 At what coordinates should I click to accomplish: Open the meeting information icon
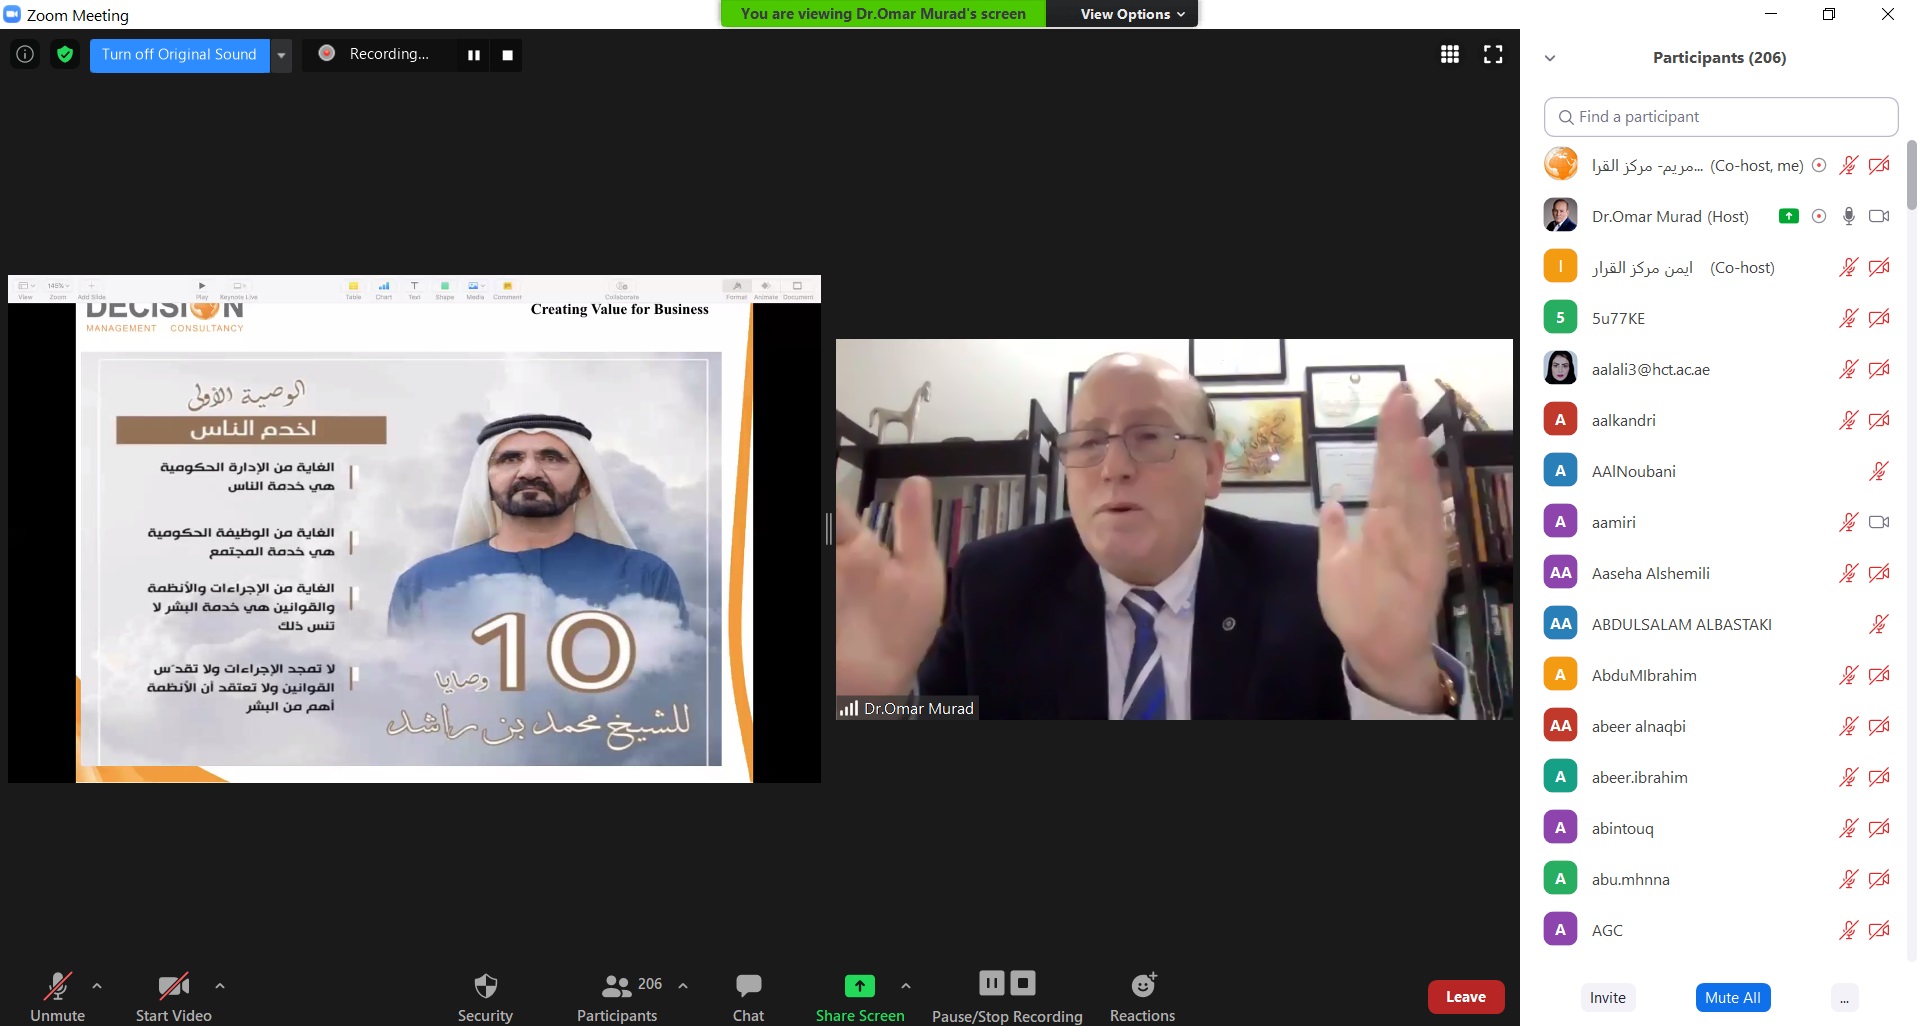[25, 55]
